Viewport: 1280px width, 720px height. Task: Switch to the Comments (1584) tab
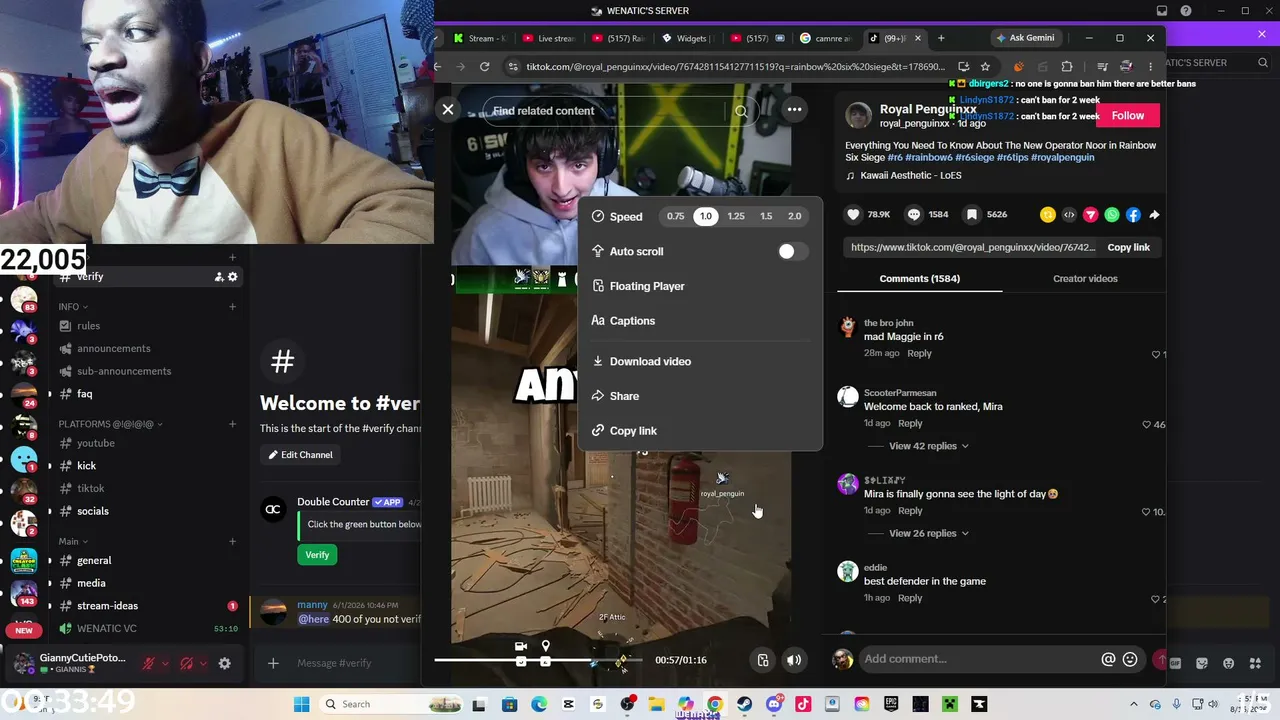pos(920,278)
